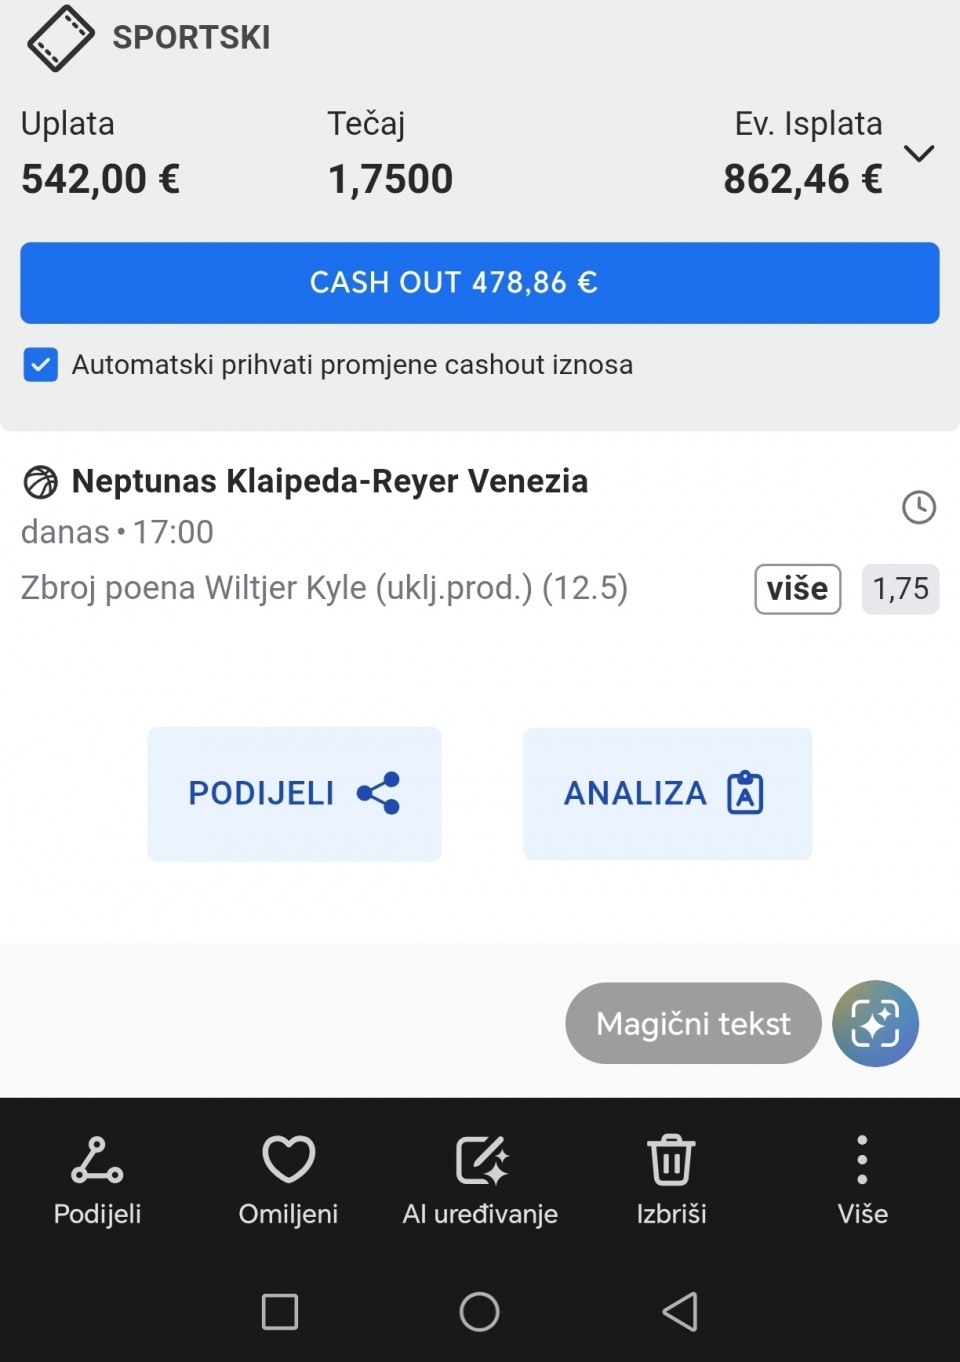Tap the Android home circle button
The width and height of the screenshot is (960, 1362).
coord(479,1312)
